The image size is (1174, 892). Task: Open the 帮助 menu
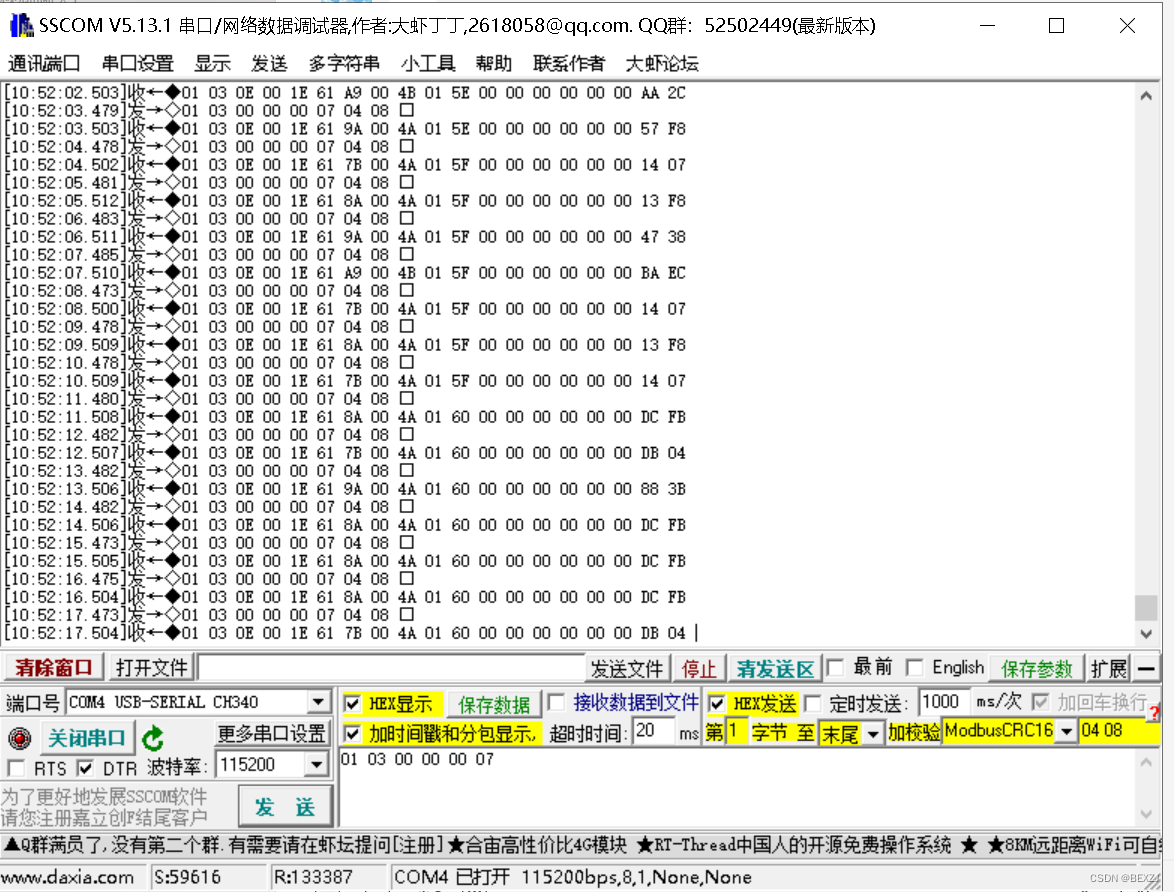point(493,64)
